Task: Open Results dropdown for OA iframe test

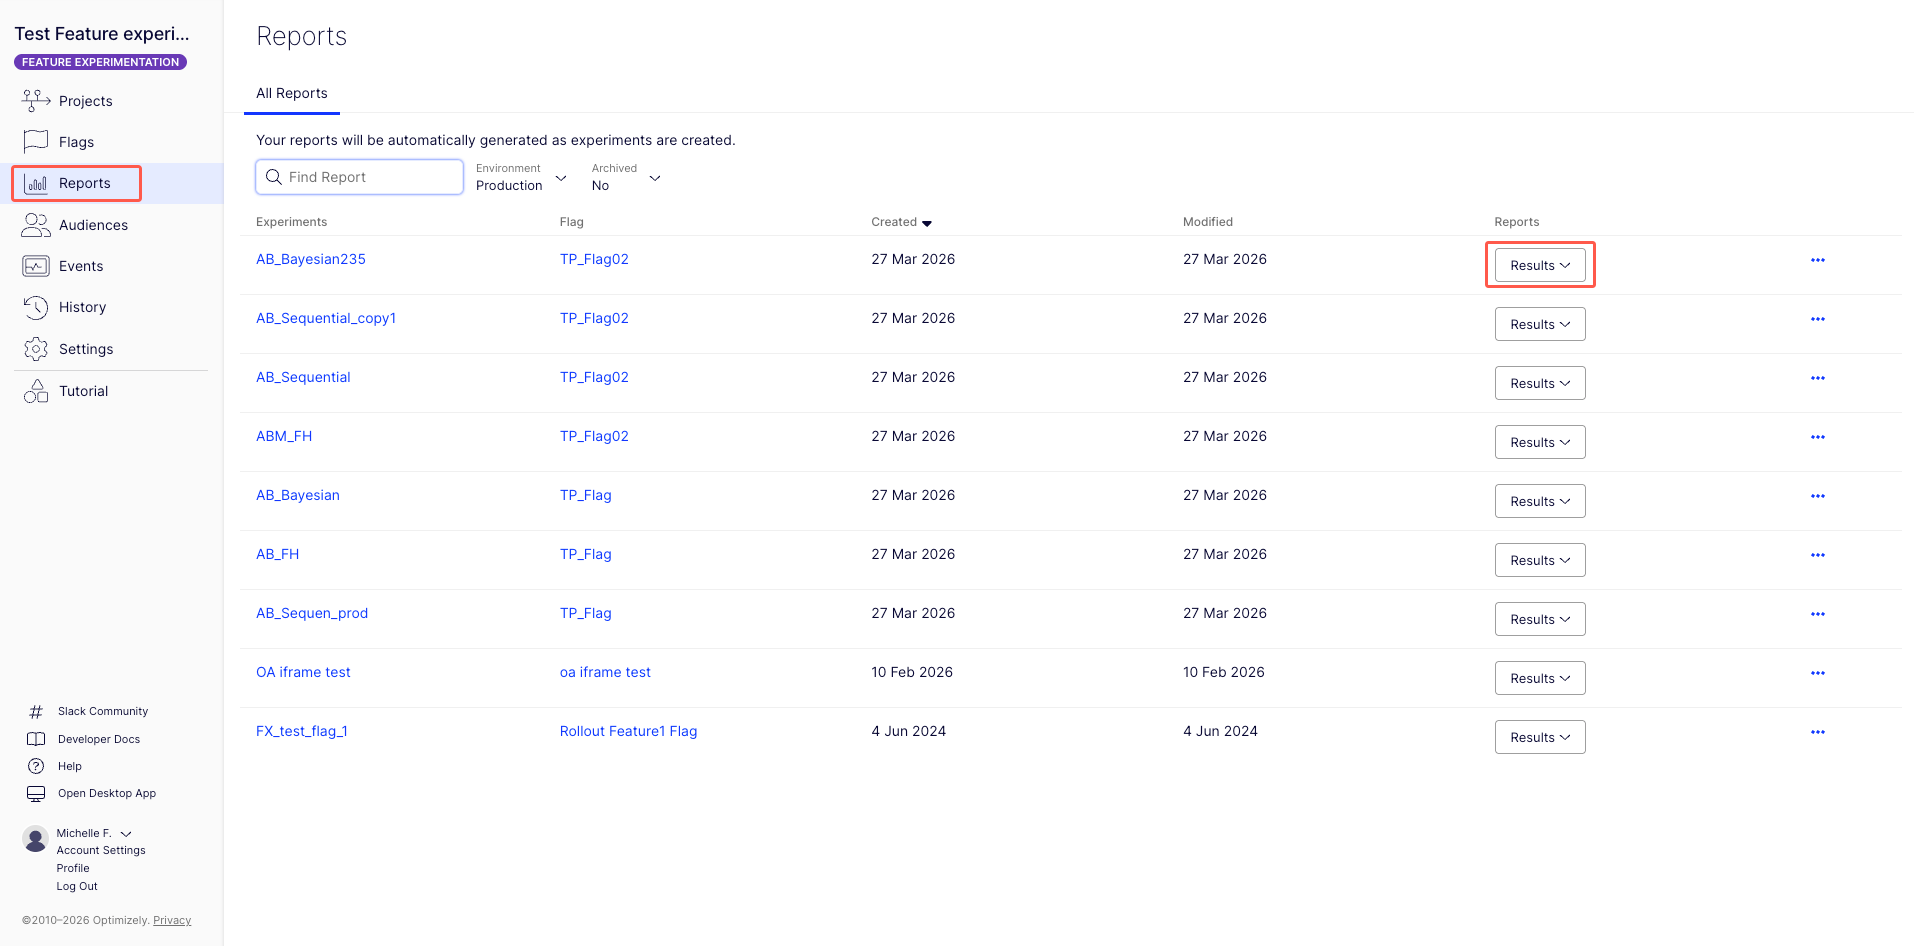Action: (x=1539, y=678)
